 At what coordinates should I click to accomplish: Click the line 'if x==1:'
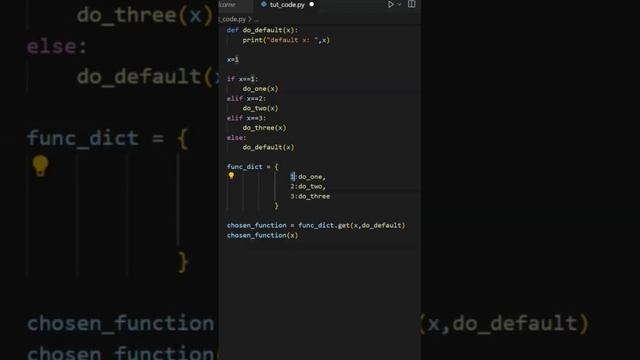242,79
